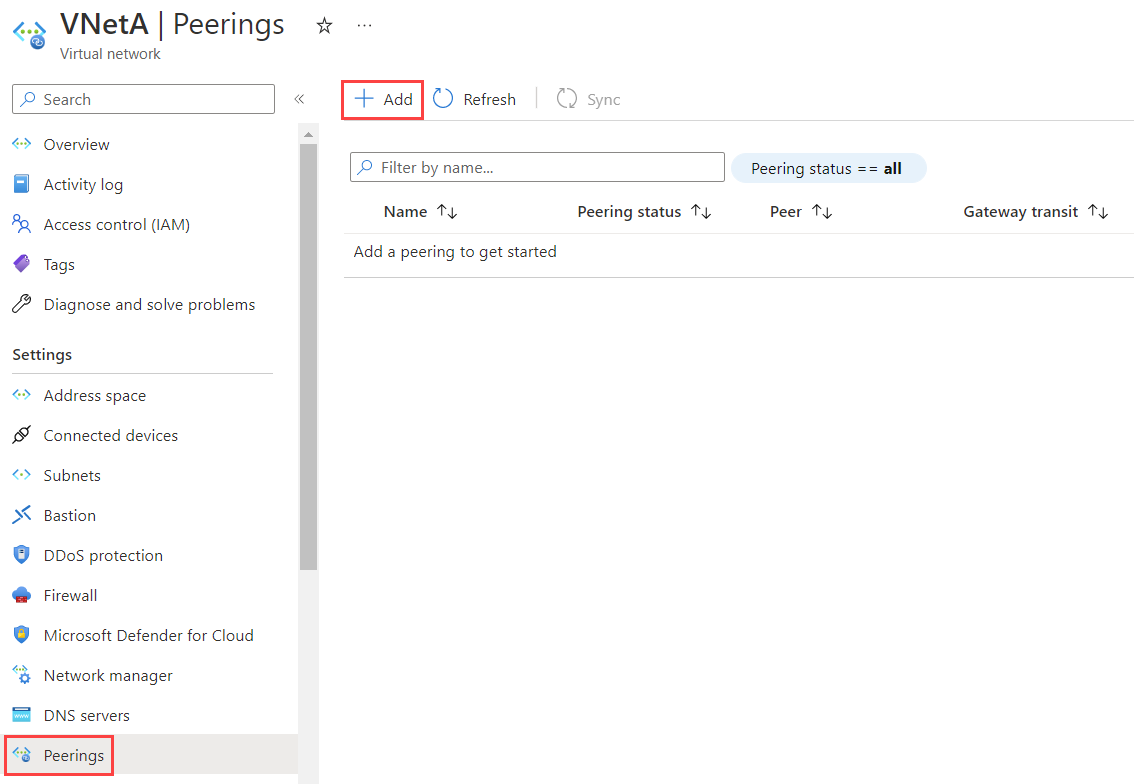Click the Bastion icon in sidebar
Screen dimensions: 1134x784
pyautogui.click(x=22, y=515)
